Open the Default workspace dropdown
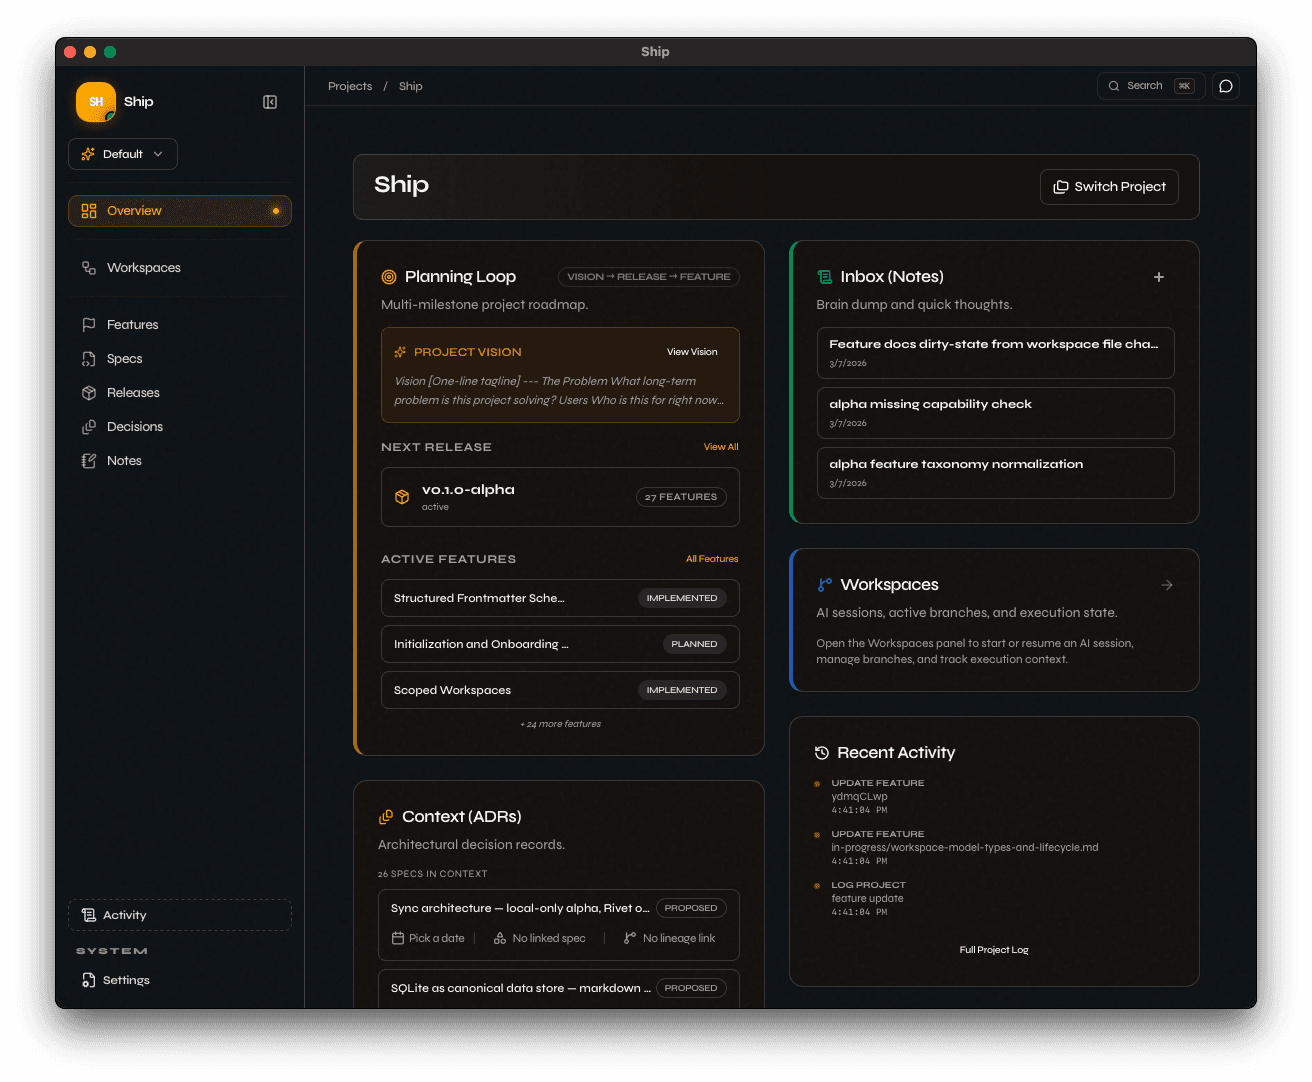Image resolution: width=1312 pixels, height=1082 pixels. (123, 154)
